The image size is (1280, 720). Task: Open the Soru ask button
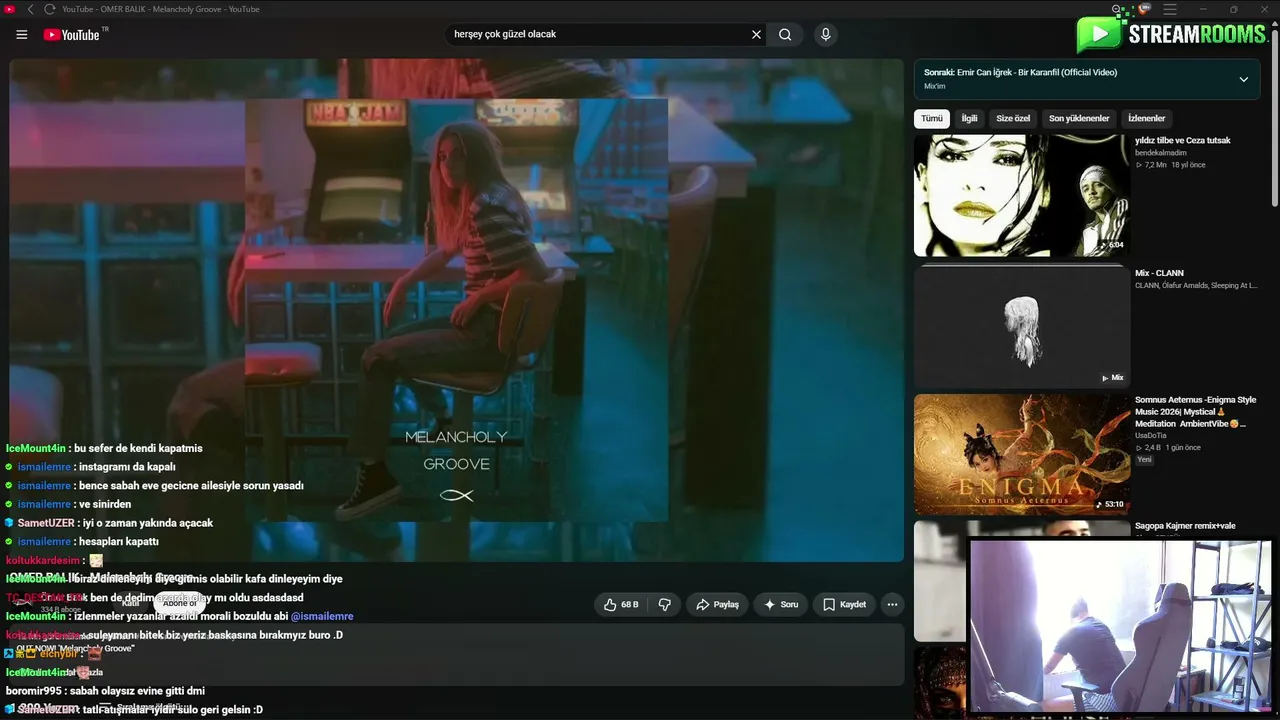coord(781,604)
